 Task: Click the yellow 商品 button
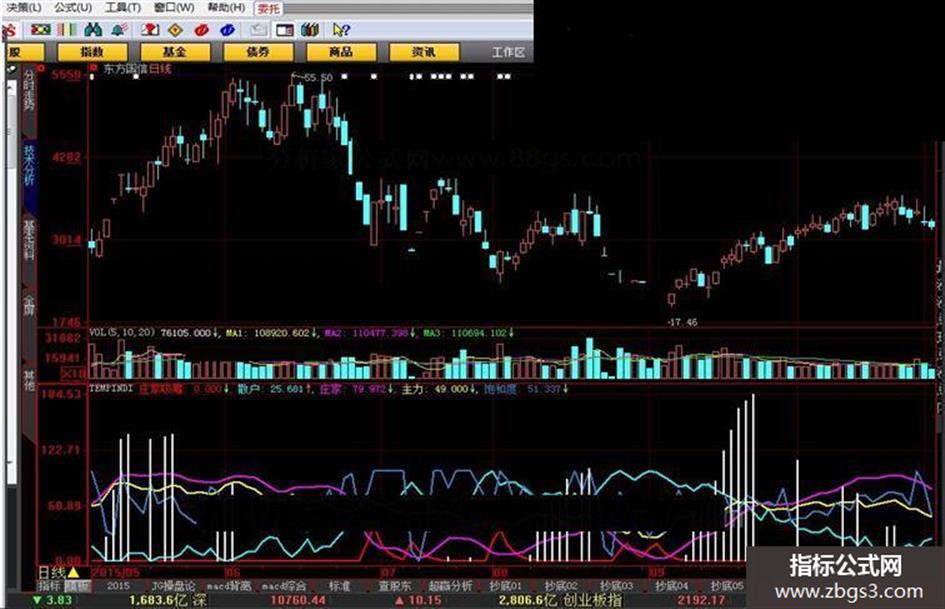click(x=341, y=52)
